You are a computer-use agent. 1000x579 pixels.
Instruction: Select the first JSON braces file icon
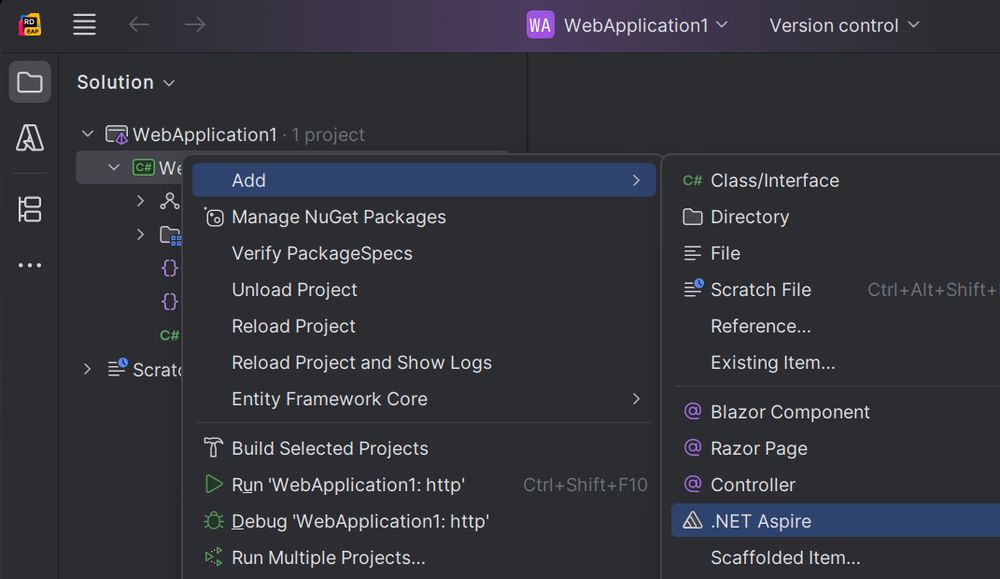pyautogui.click(x=169, y=268)
